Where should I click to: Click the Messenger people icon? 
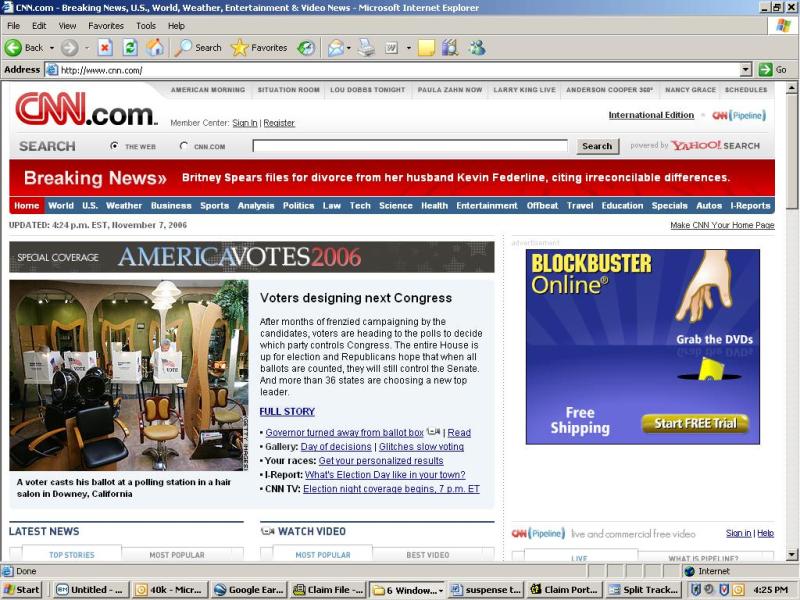click(478, 48)
